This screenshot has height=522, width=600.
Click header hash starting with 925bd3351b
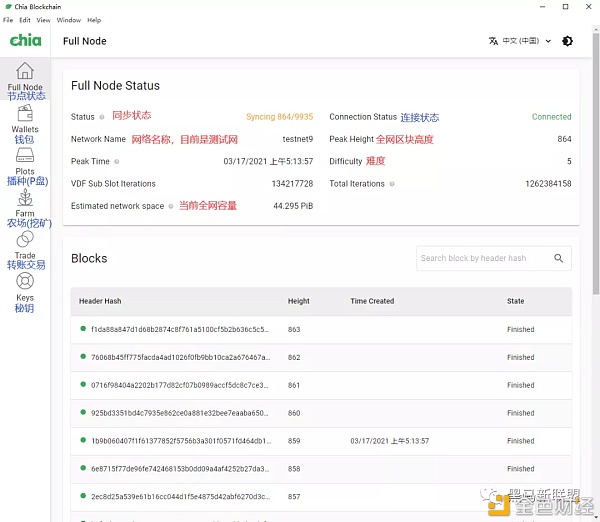(x=179, y=413)
